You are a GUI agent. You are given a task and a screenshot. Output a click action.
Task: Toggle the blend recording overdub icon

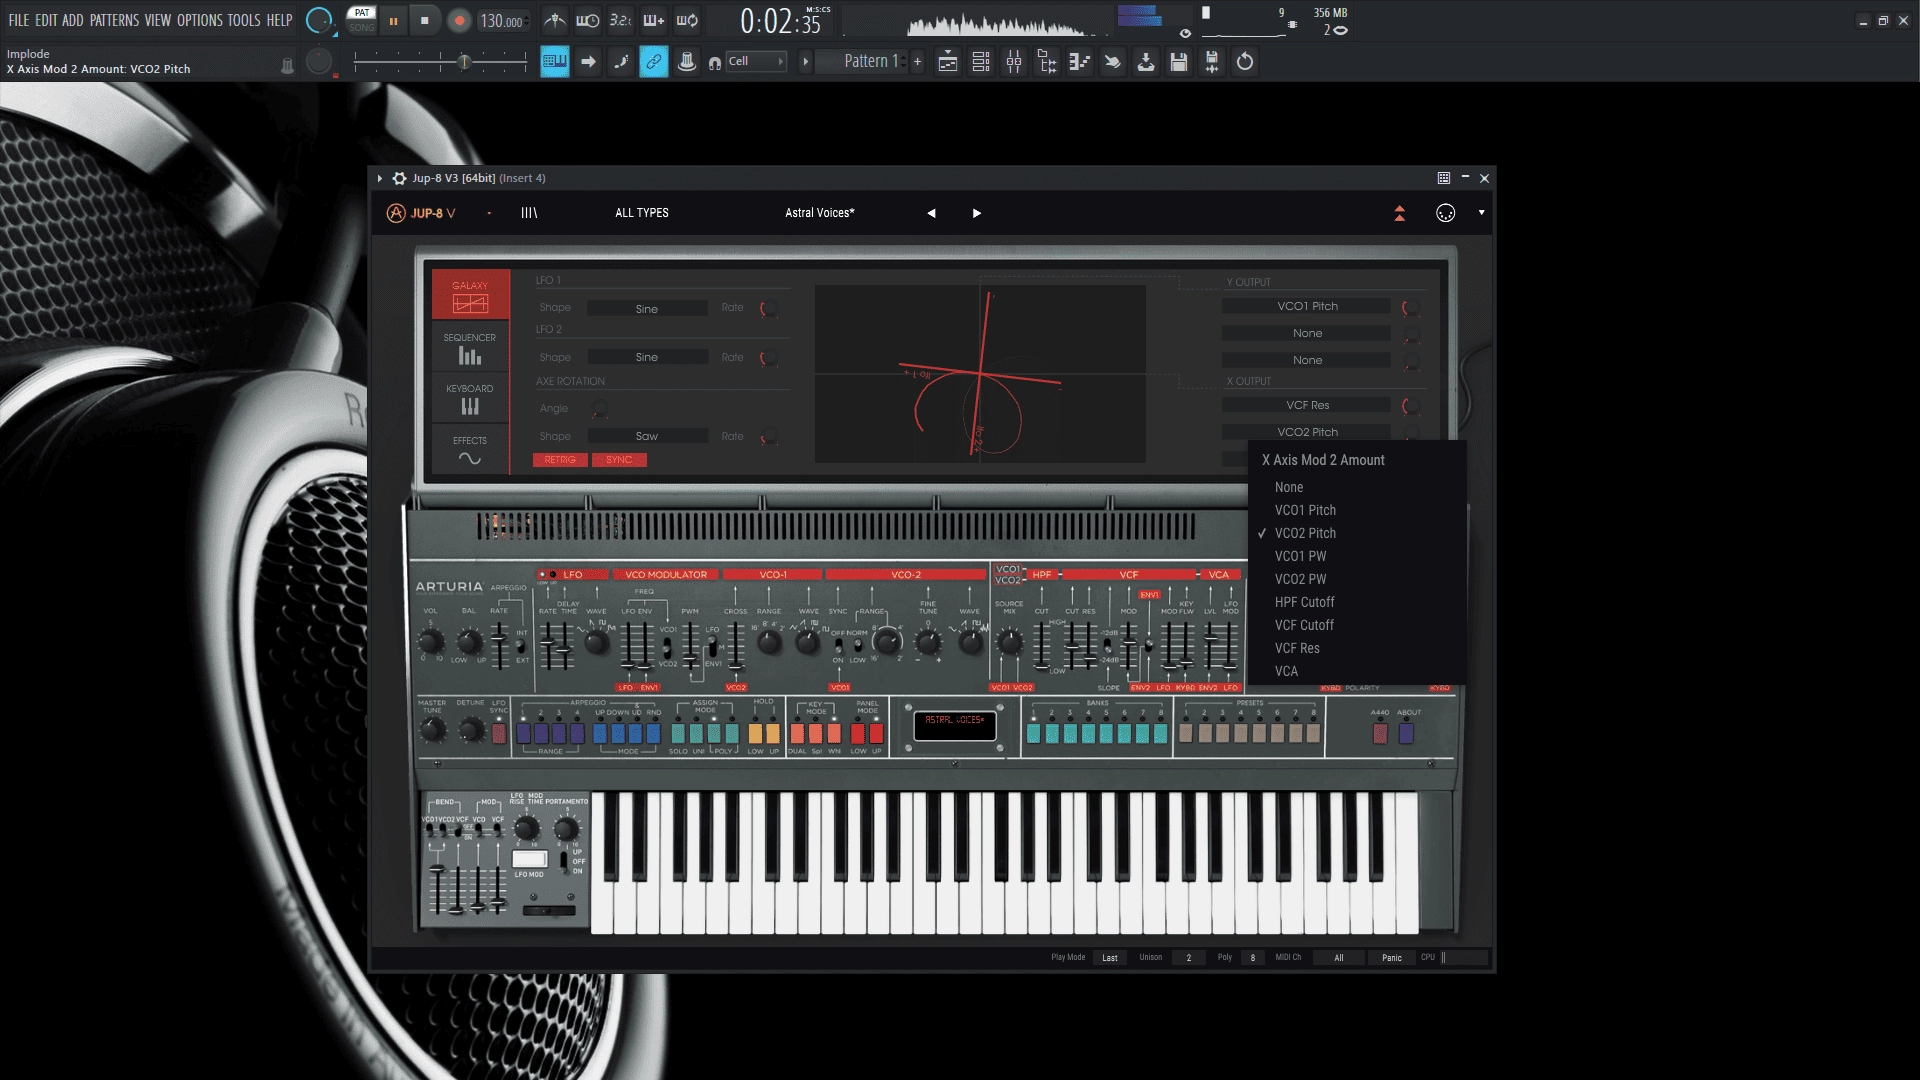pyautogui.click(x=654, y=21)
